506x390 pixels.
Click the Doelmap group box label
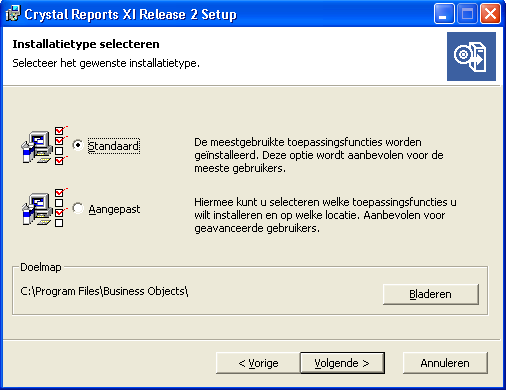point(41,267)
